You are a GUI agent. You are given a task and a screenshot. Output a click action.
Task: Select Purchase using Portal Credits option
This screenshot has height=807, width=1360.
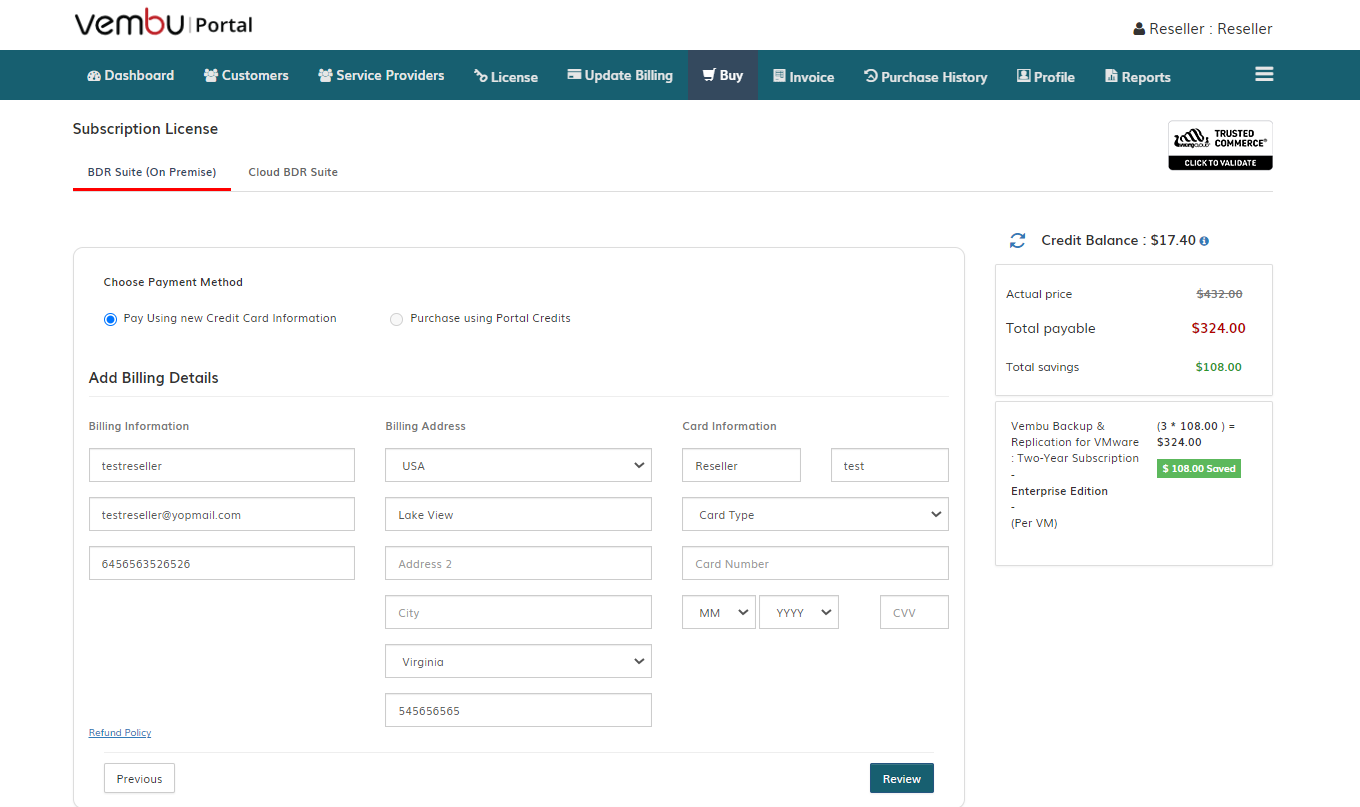click(x=397, y=319)
